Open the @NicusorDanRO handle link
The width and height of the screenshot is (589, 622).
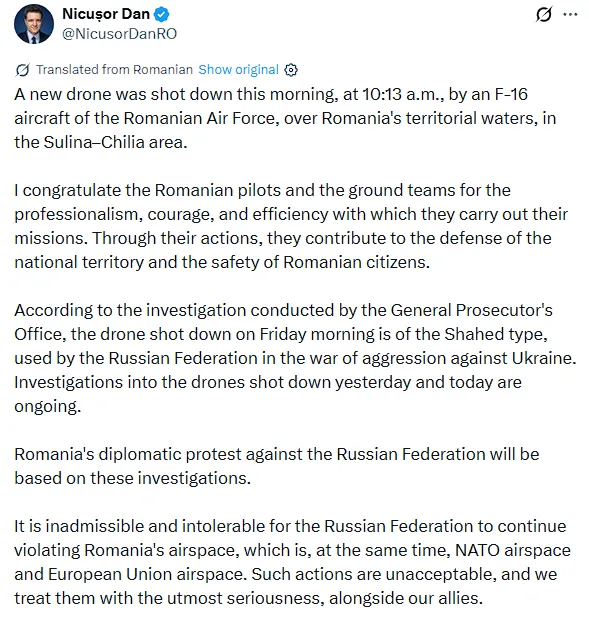click(x=119, y=34)
